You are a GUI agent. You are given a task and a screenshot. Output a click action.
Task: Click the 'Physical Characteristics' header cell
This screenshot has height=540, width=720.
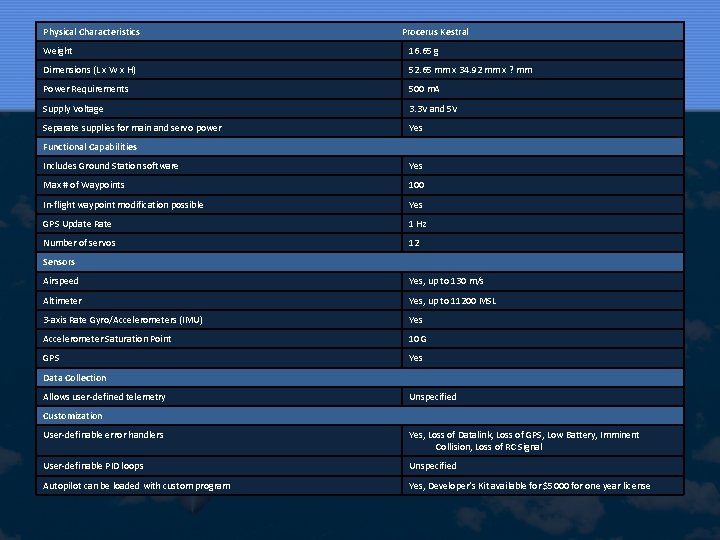tap(91, 32)
